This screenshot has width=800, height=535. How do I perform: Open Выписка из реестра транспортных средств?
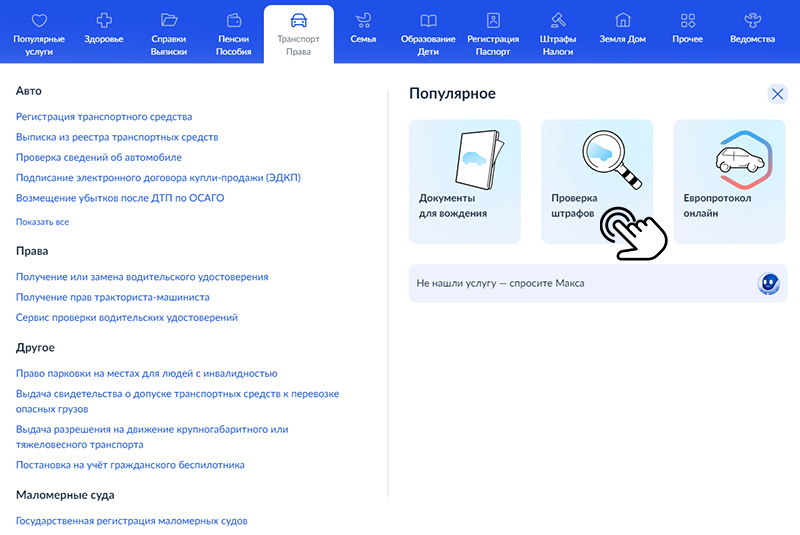(x=117, y=137)
